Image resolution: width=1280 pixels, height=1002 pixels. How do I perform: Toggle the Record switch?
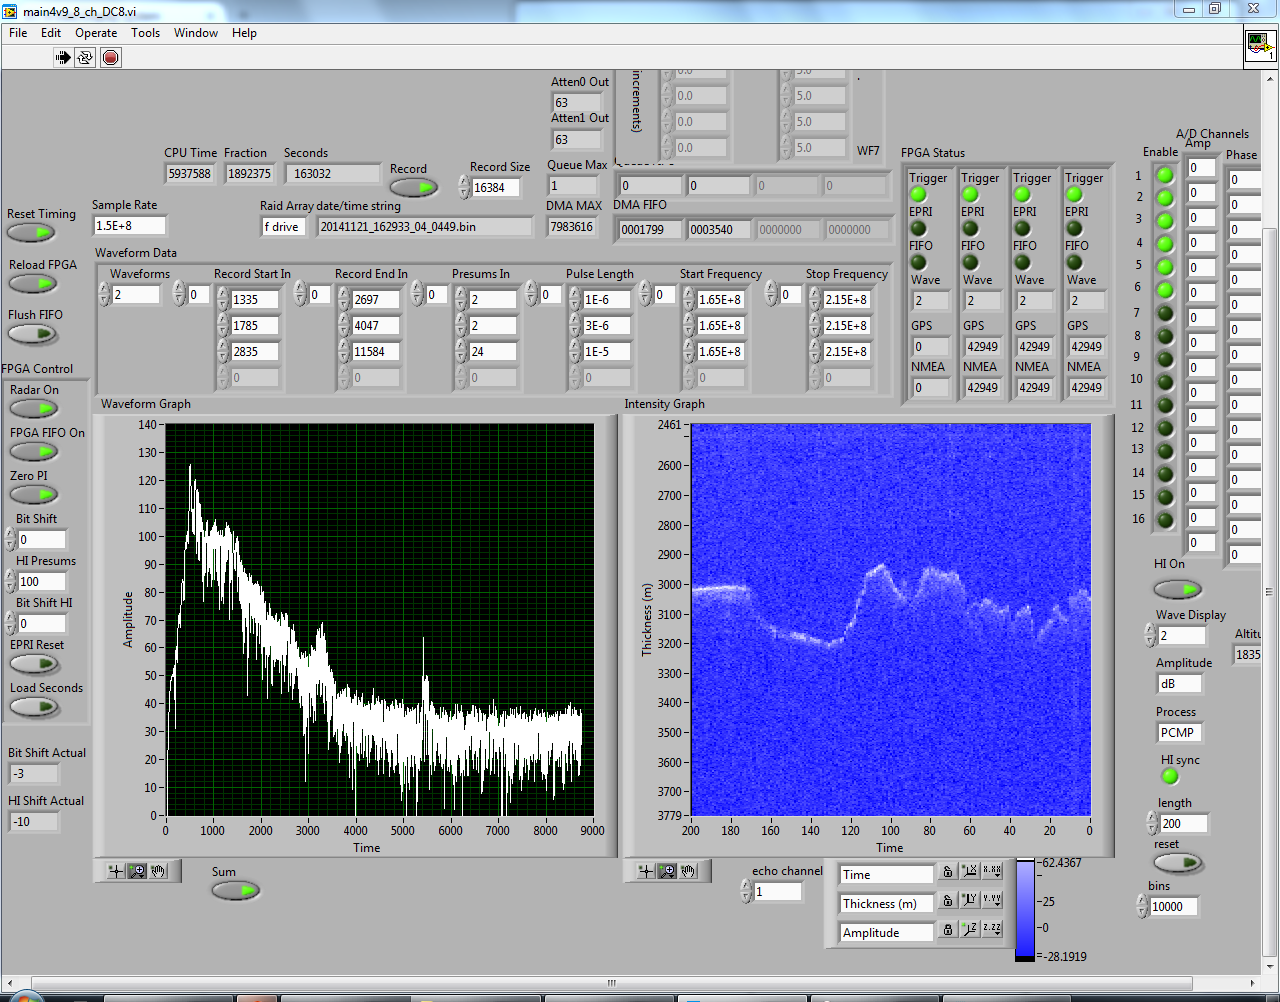tap(413, 188)
